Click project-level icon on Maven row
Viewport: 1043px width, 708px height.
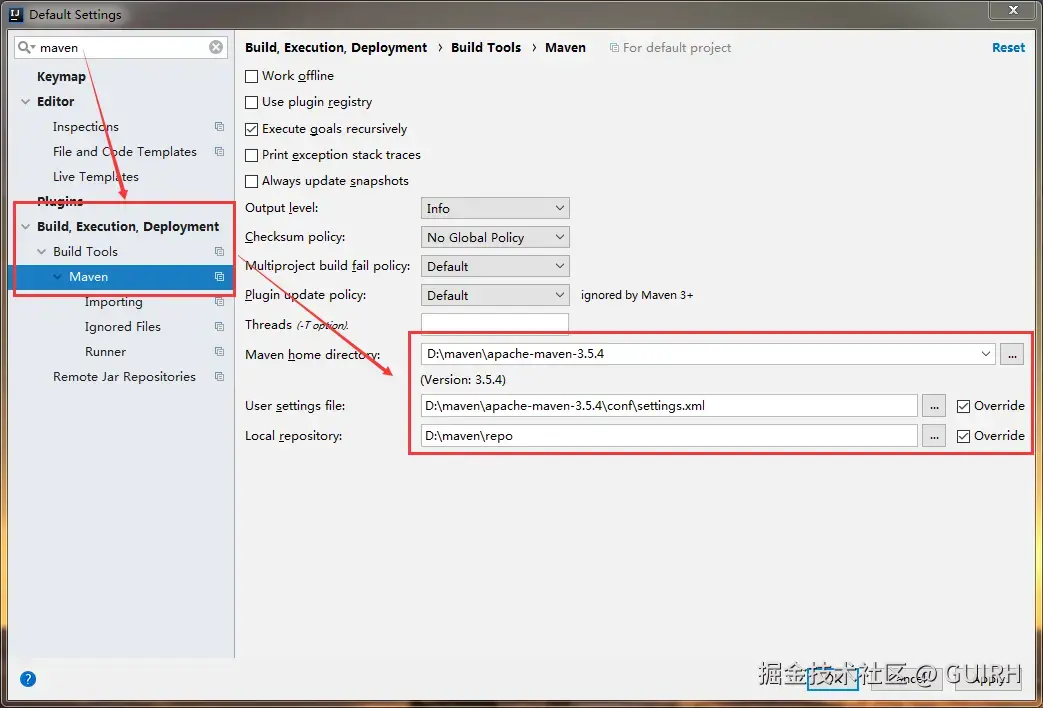(220, 277)
